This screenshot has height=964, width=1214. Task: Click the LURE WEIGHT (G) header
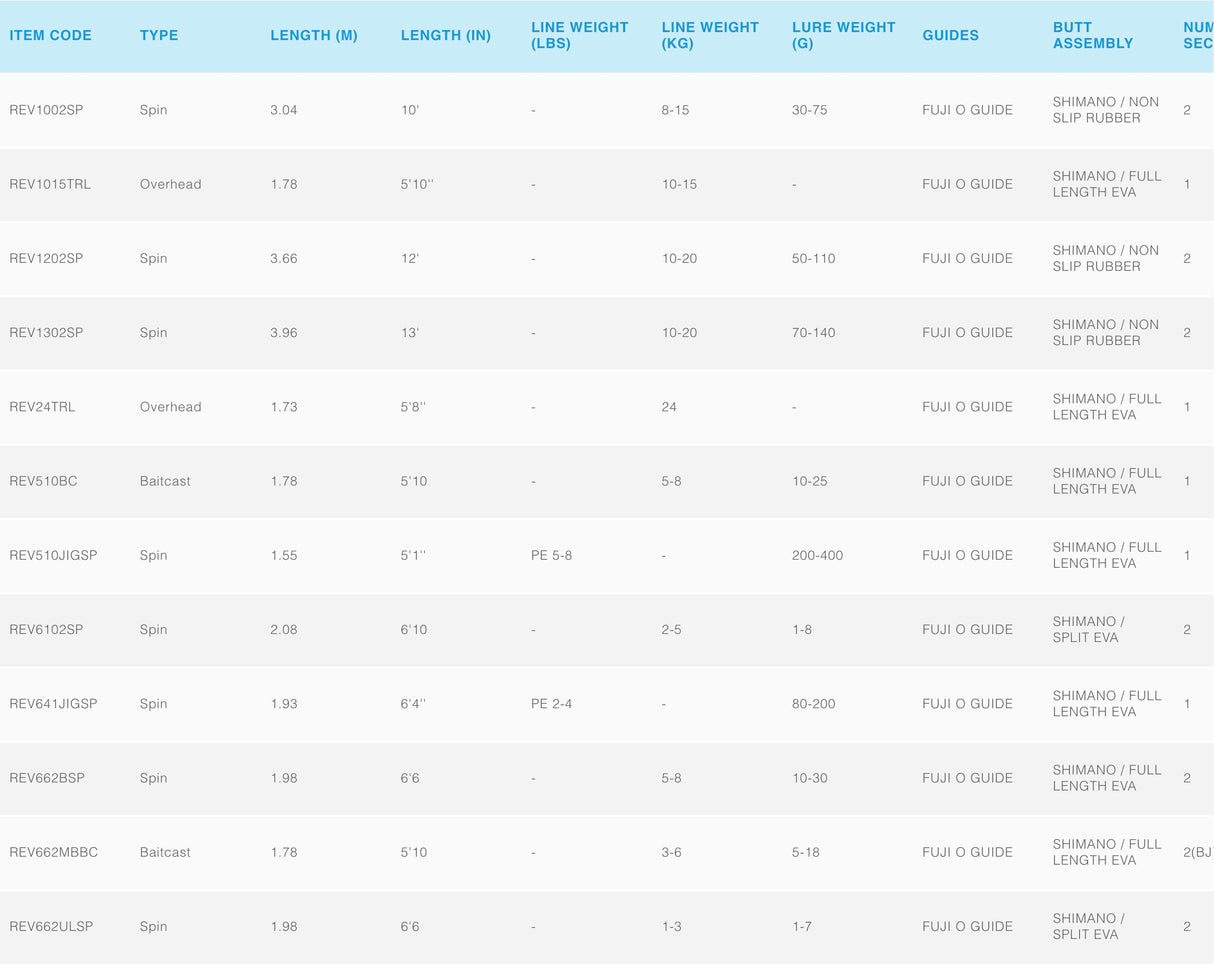(x=843, y=35)
